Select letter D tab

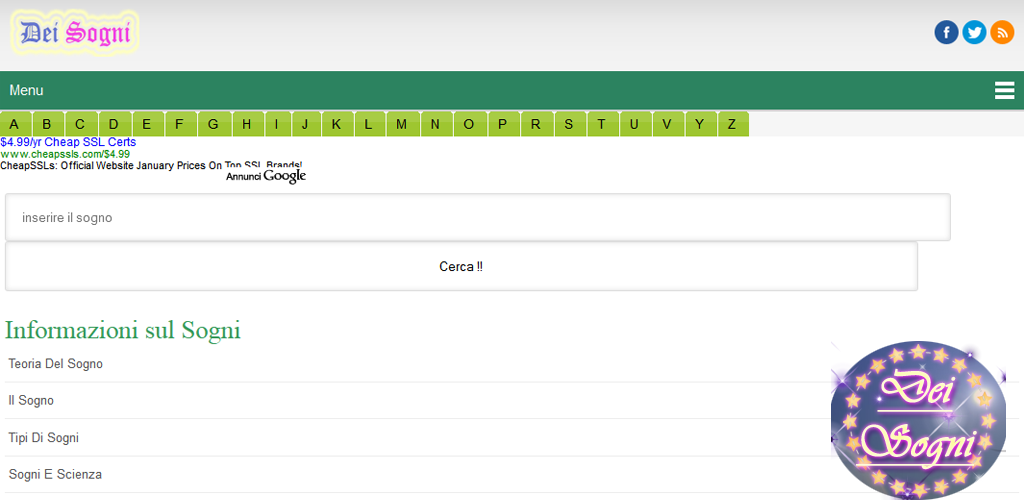pos(114,124)
